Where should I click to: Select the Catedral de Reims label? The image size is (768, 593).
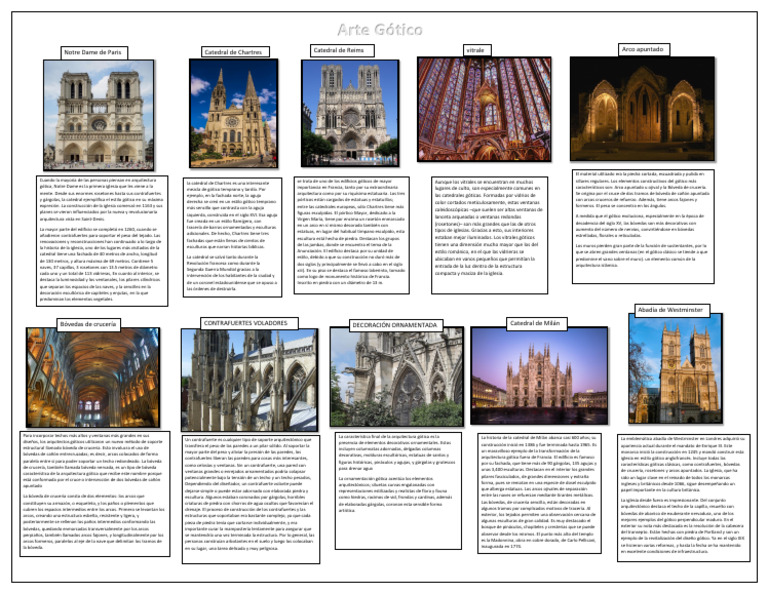pos(342,50)
